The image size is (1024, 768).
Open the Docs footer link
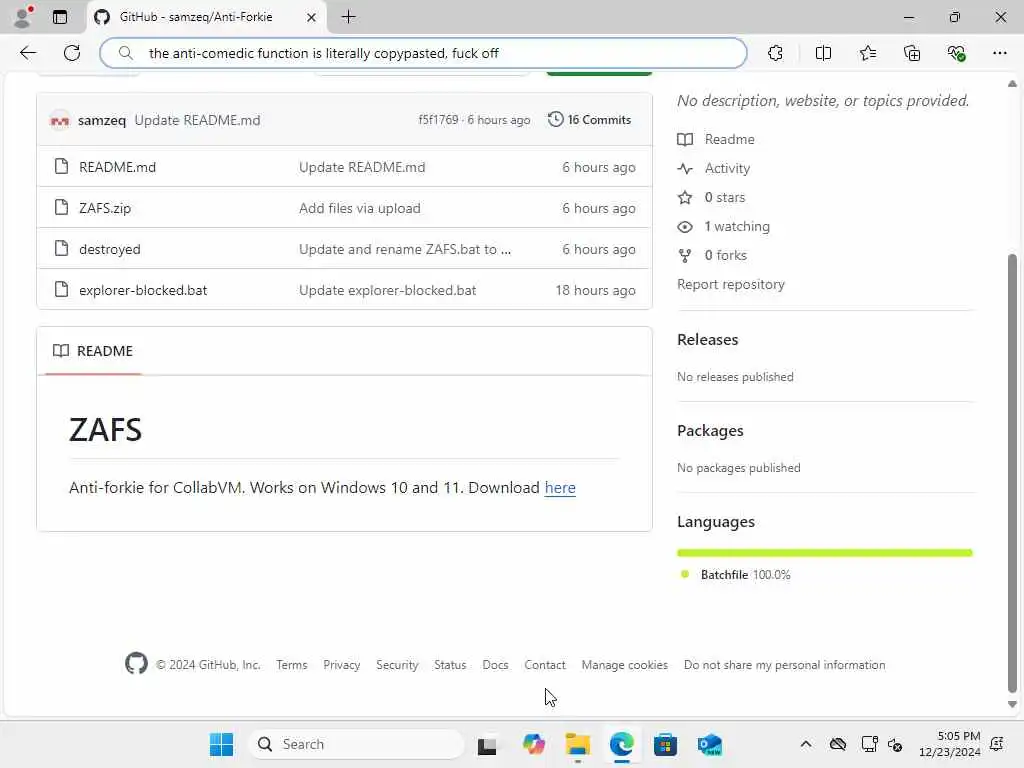coord(495,665)
